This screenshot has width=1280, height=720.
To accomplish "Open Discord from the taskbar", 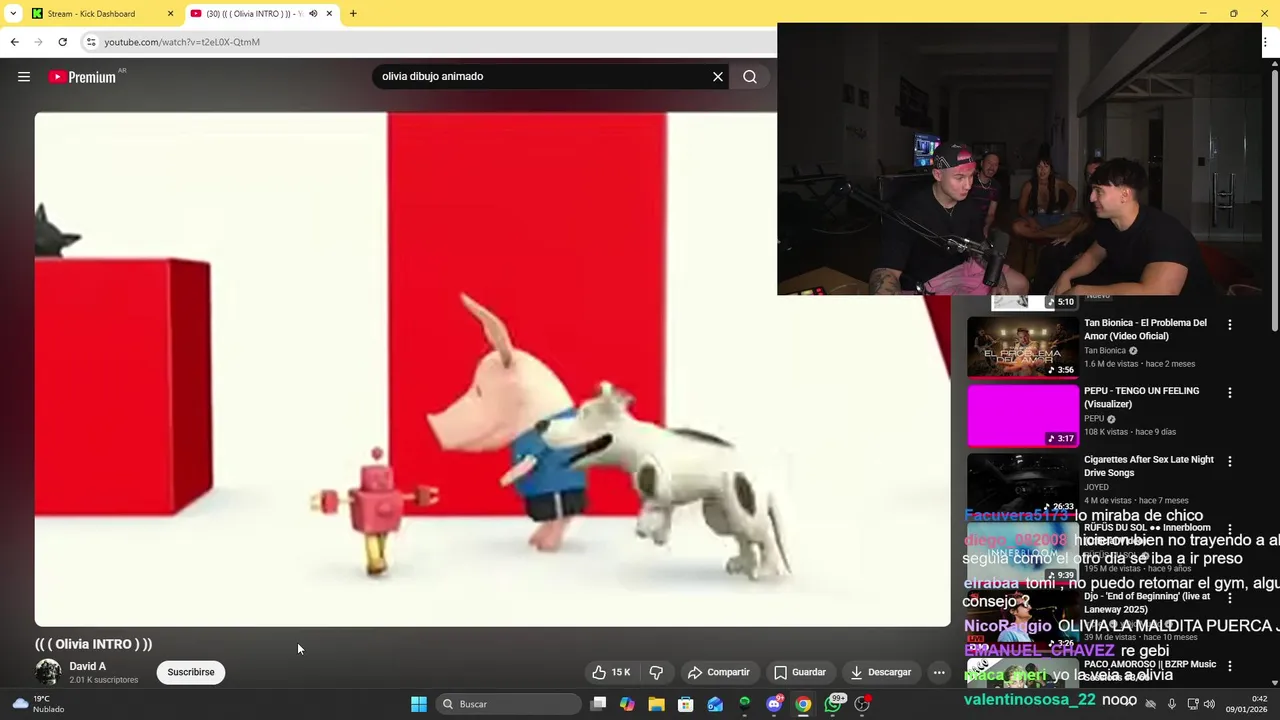I will [774, 704].
